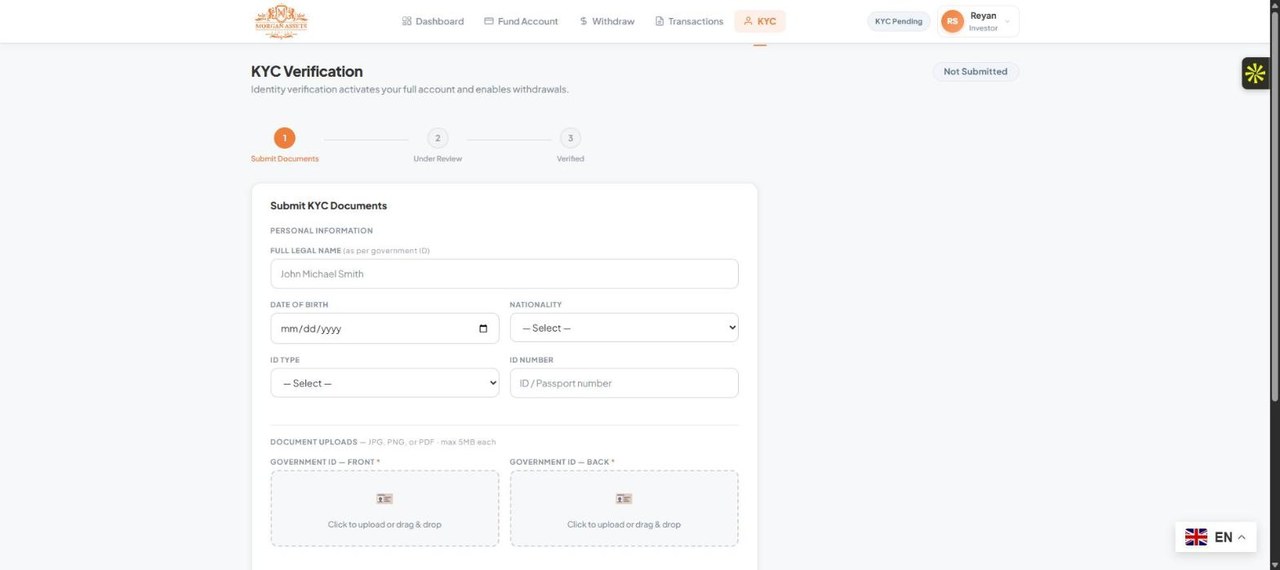Click the RS user avatar
Image resolution: width=1280 pixels, height=570 pixels.
click(x=953, y=21)
